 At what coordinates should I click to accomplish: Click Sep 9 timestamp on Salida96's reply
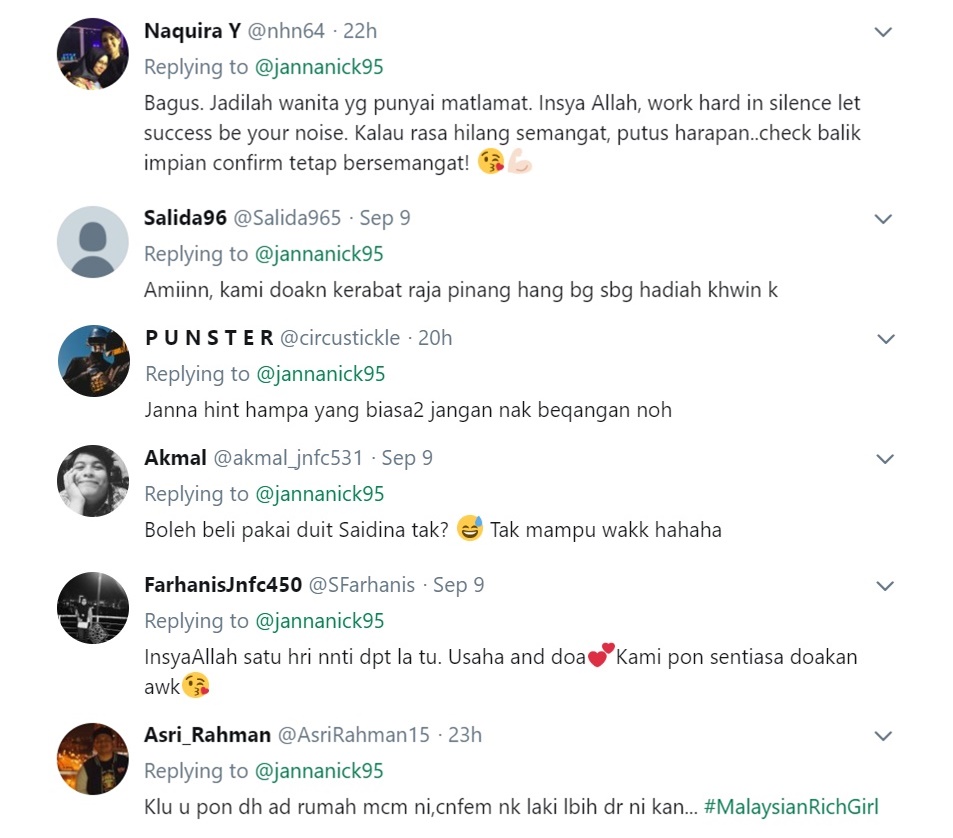click(385, 218)
